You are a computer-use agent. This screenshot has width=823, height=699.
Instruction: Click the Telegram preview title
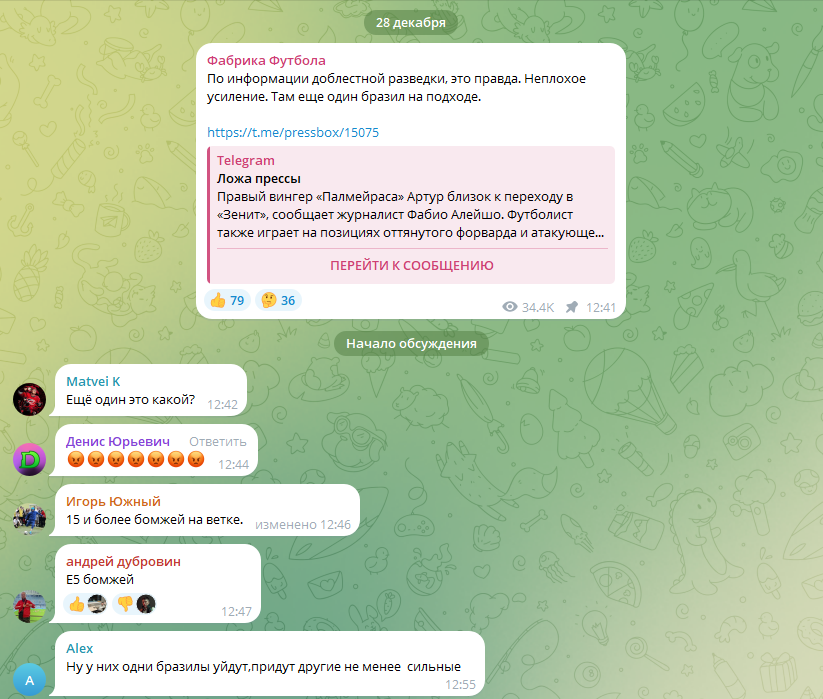[246, 160]
